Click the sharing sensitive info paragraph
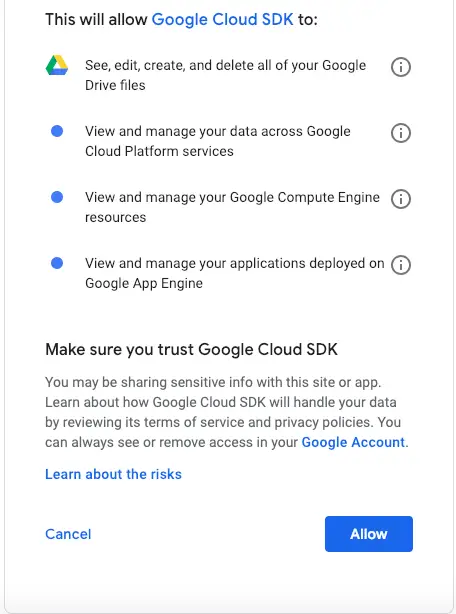456x614 pixels. 227,412
